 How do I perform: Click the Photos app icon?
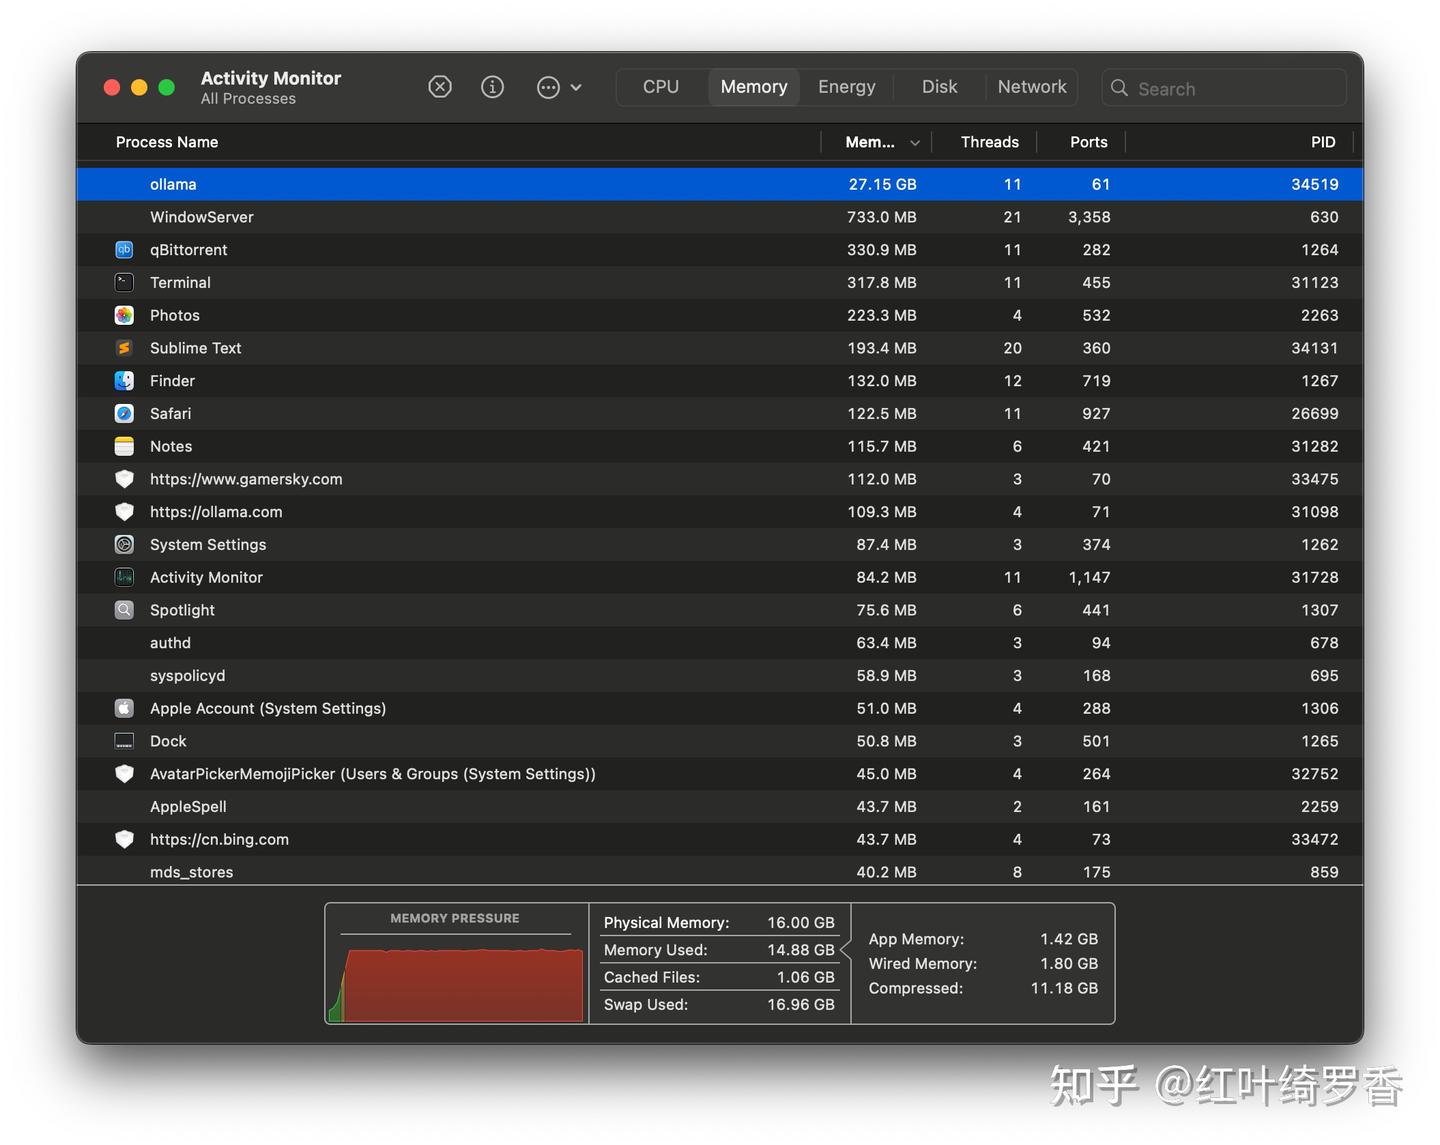coord(124,315)
